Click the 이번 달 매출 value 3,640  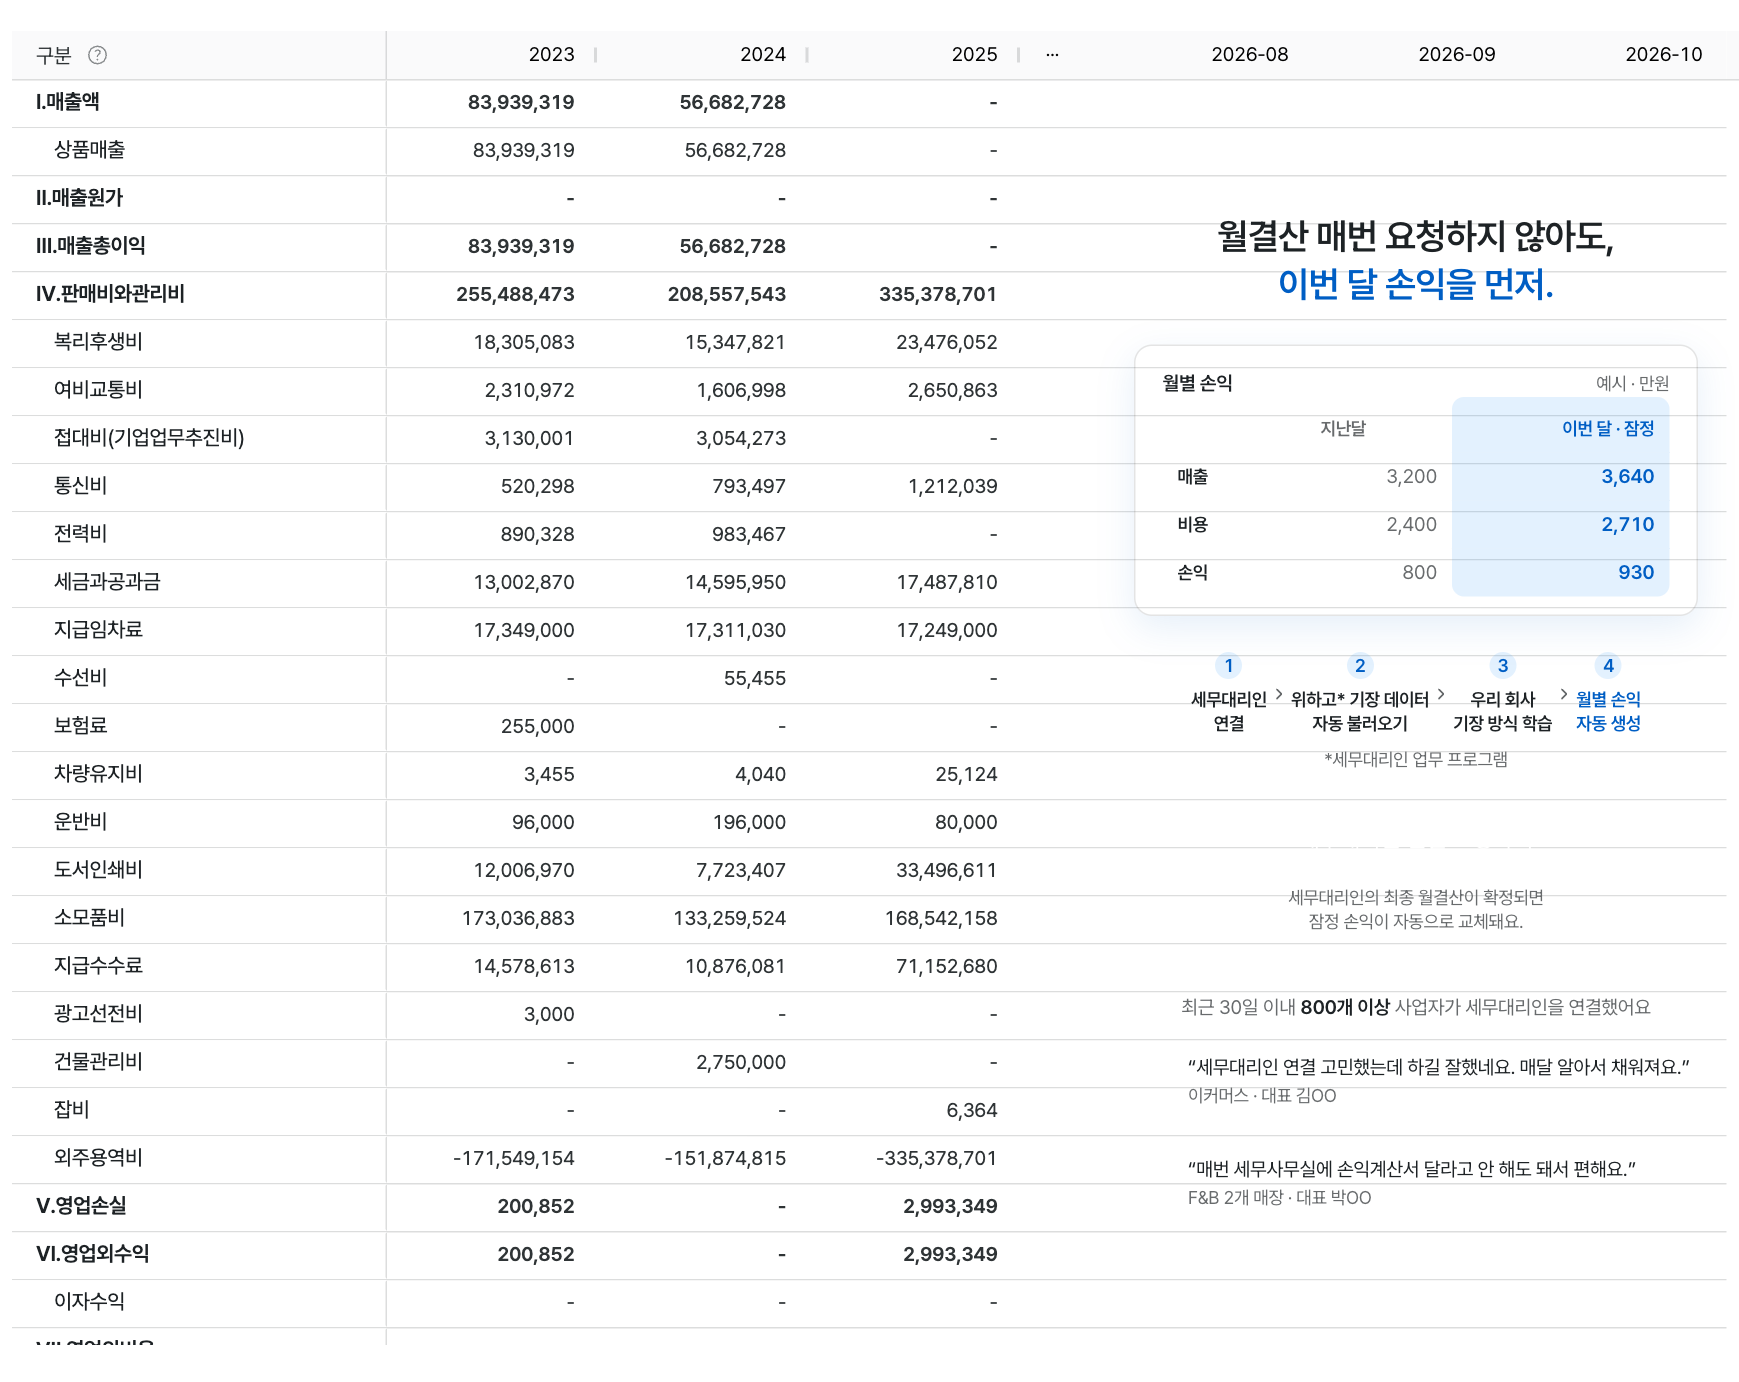(x=1628, y=476)
